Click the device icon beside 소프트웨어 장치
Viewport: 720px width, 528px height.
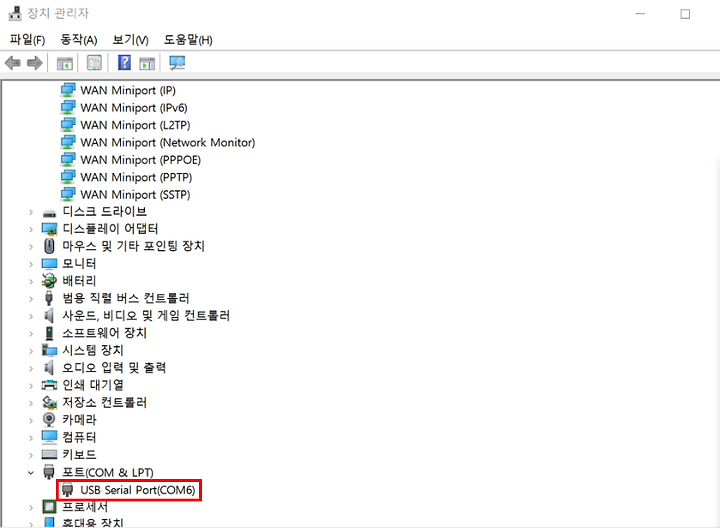coord(49,333)
